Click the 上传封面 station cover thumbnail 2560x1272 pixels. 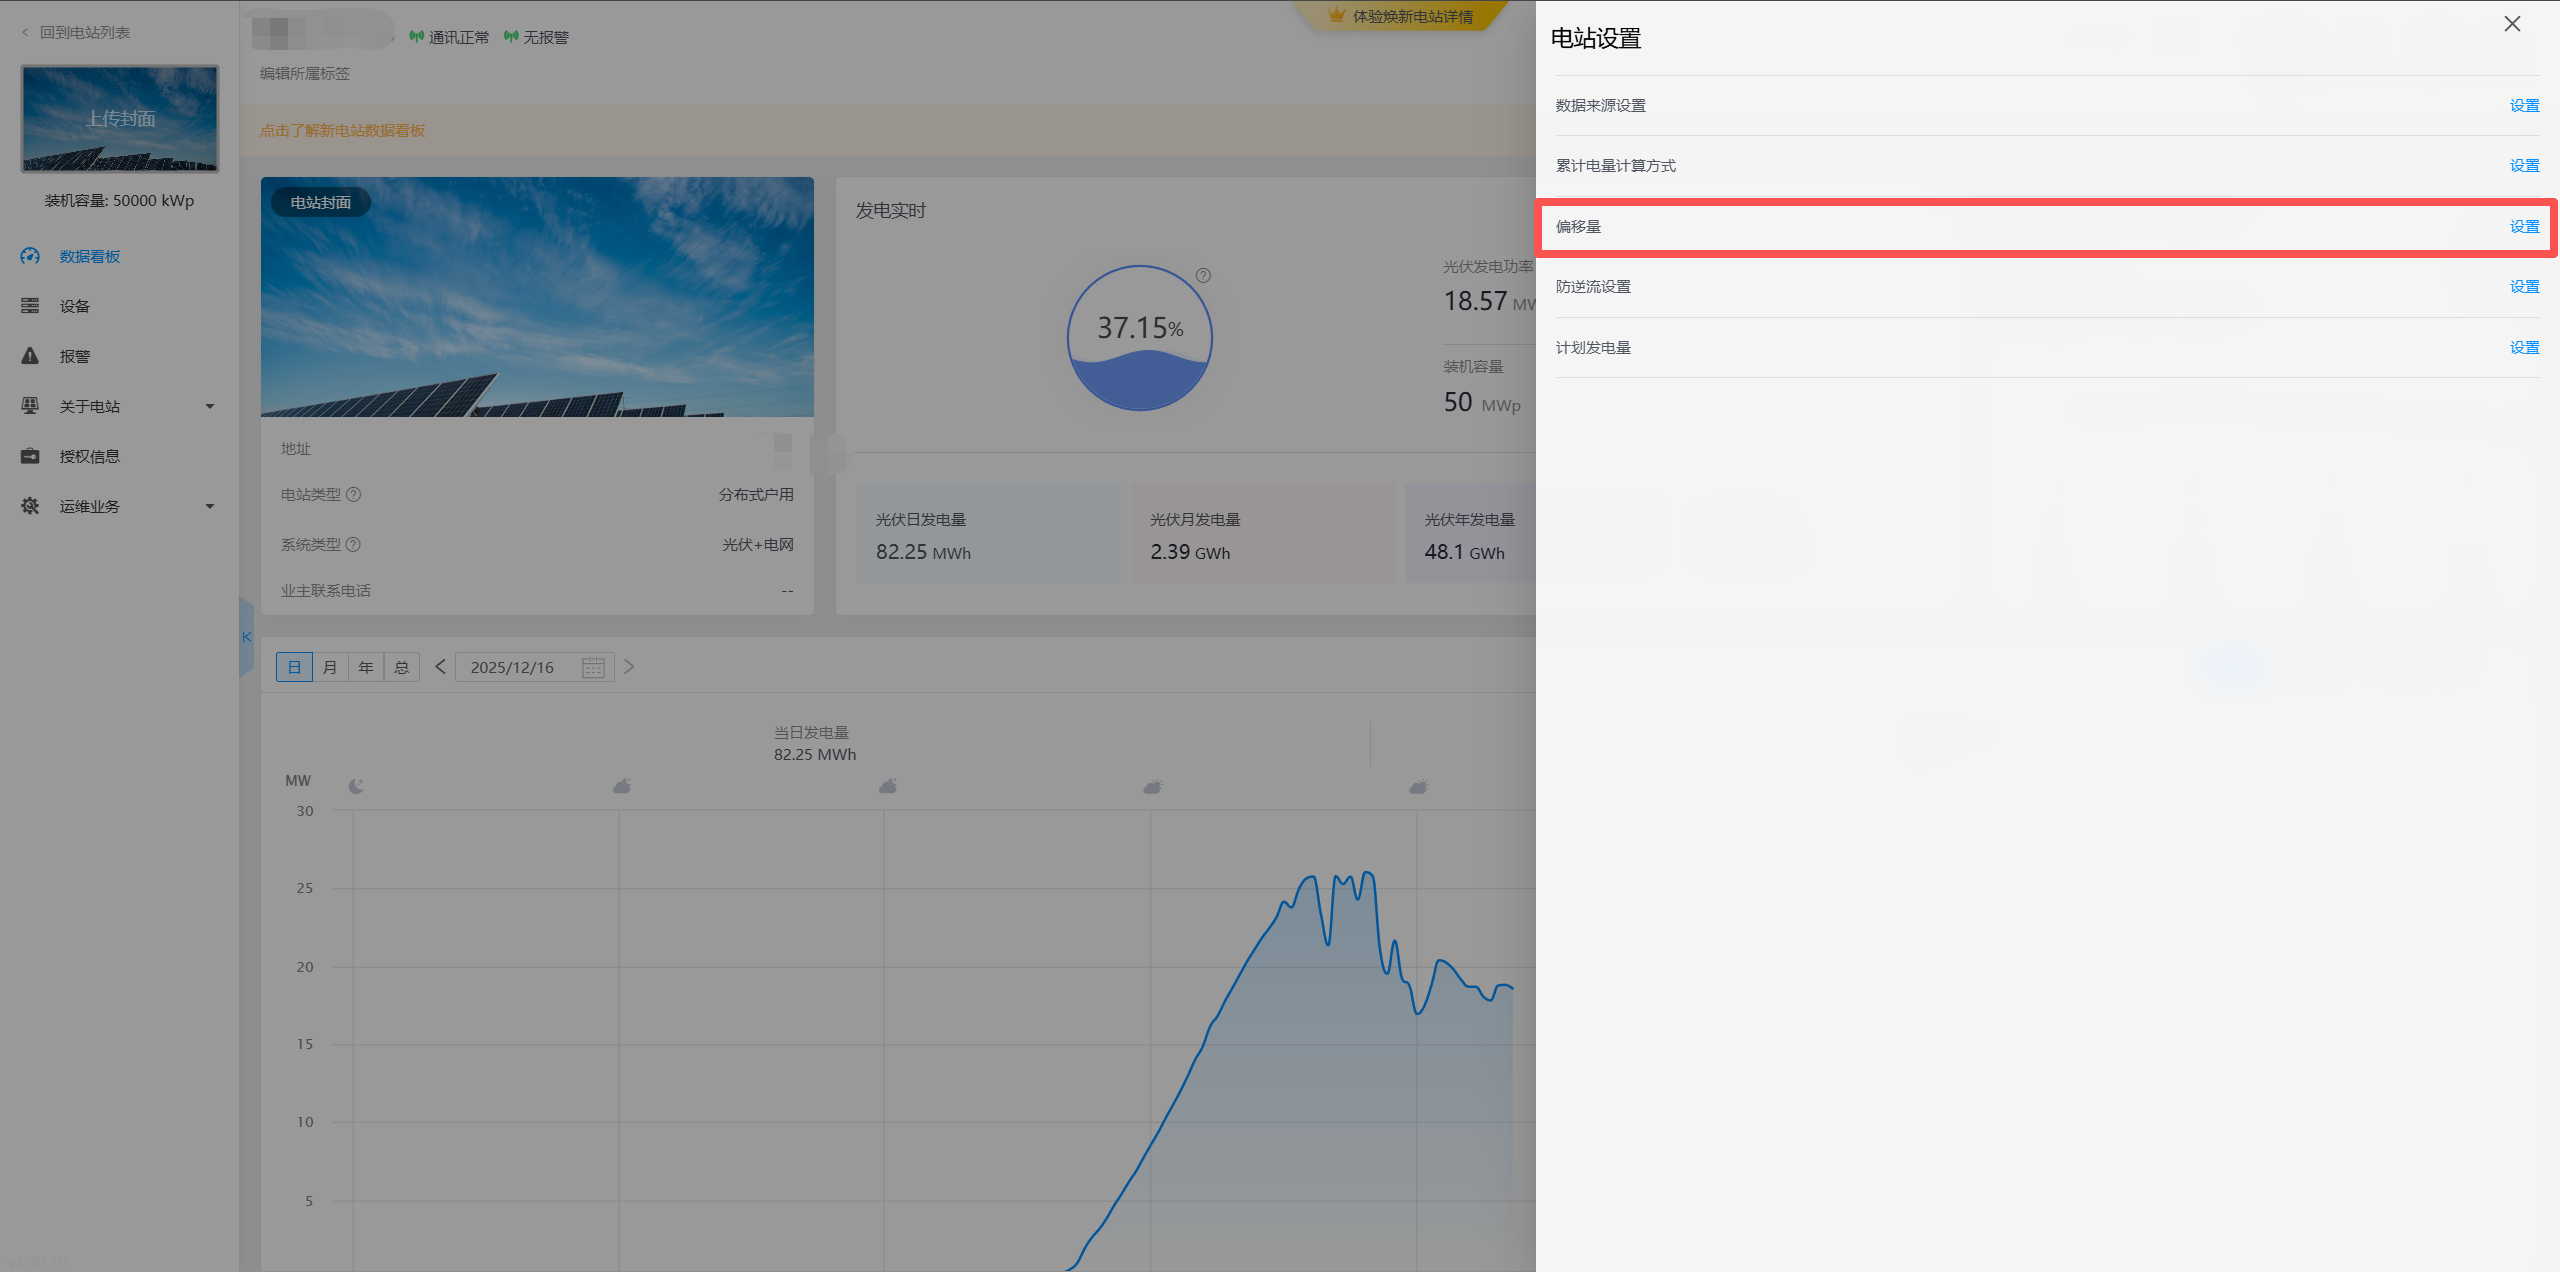click(x=120, y=119)
